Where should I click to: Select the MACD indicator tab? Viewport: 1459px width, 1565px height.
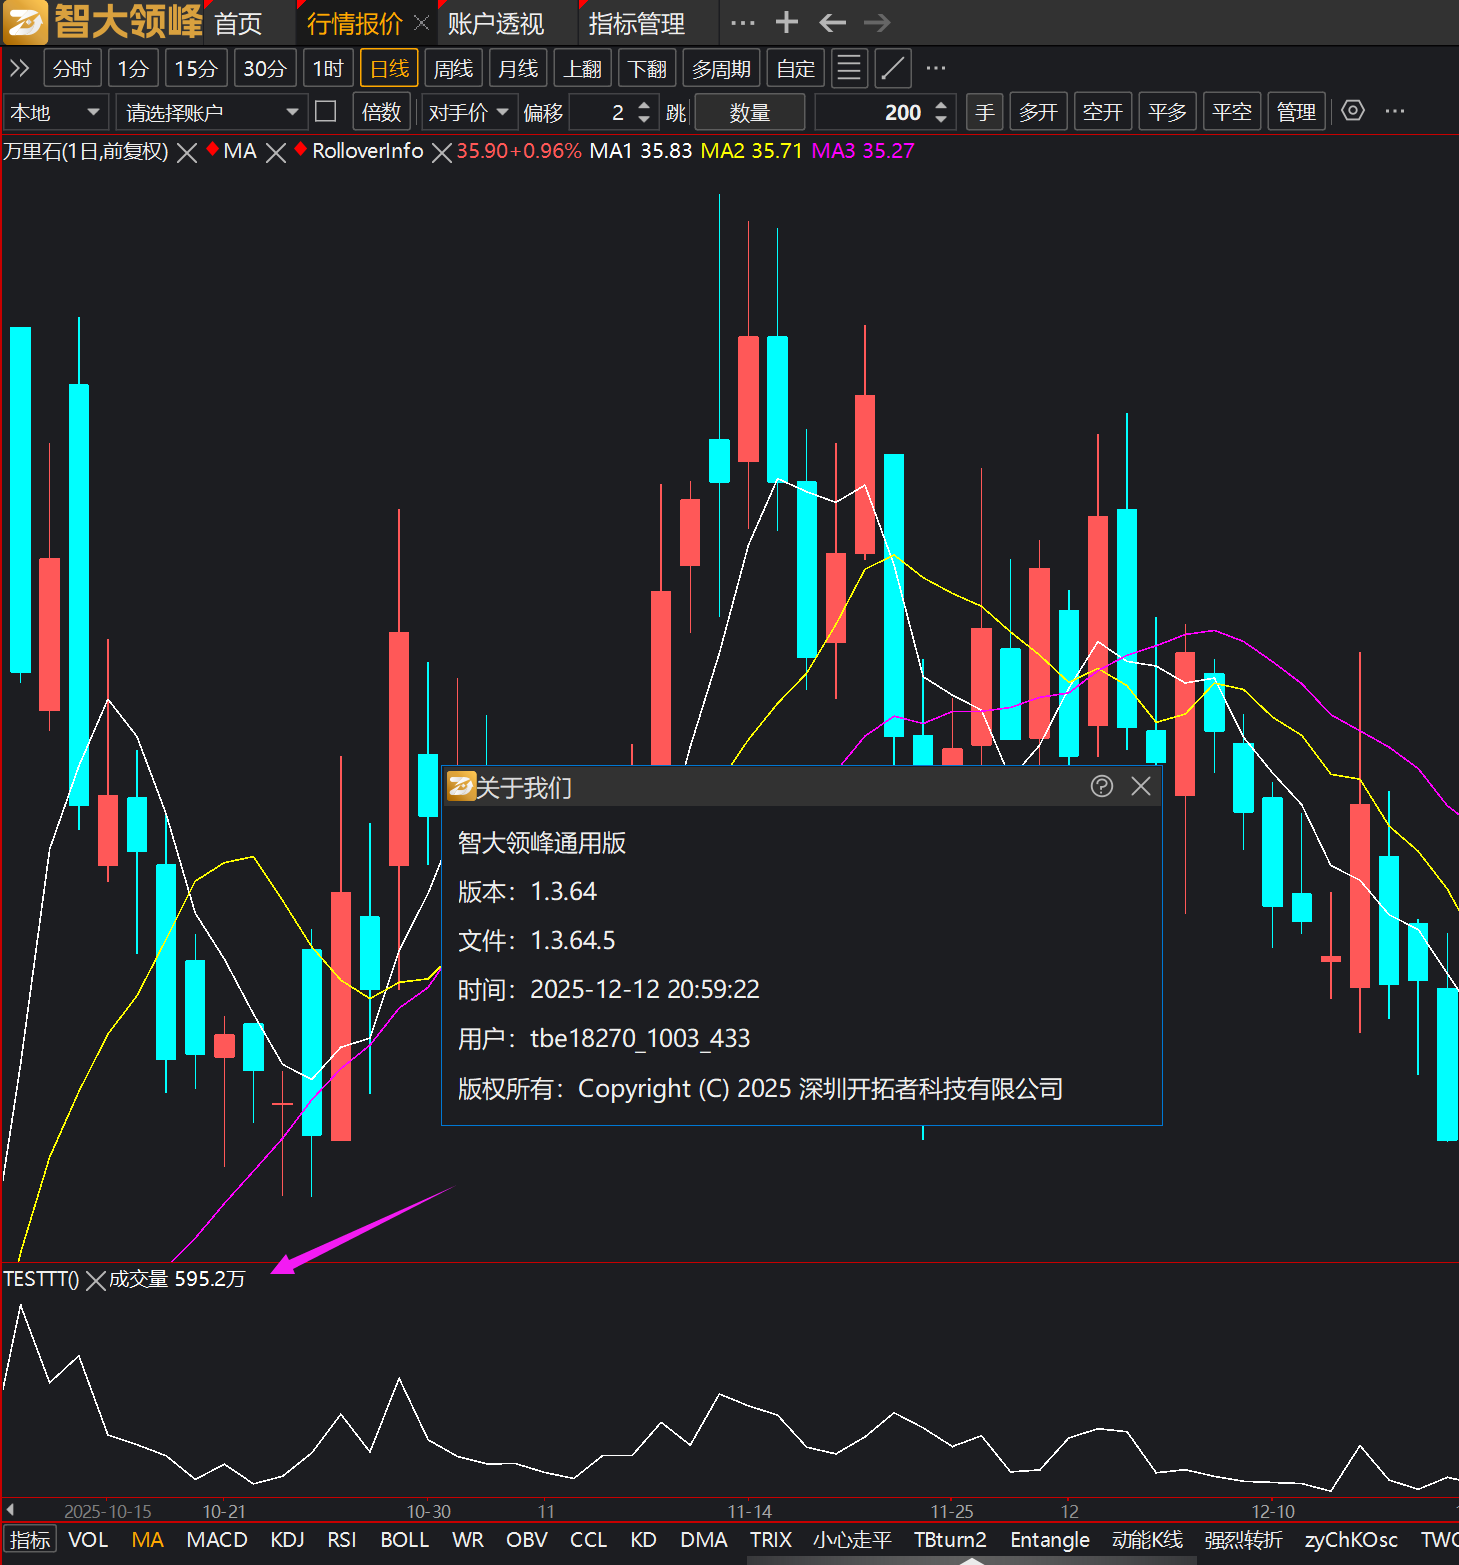click(x=217, y=1540)
